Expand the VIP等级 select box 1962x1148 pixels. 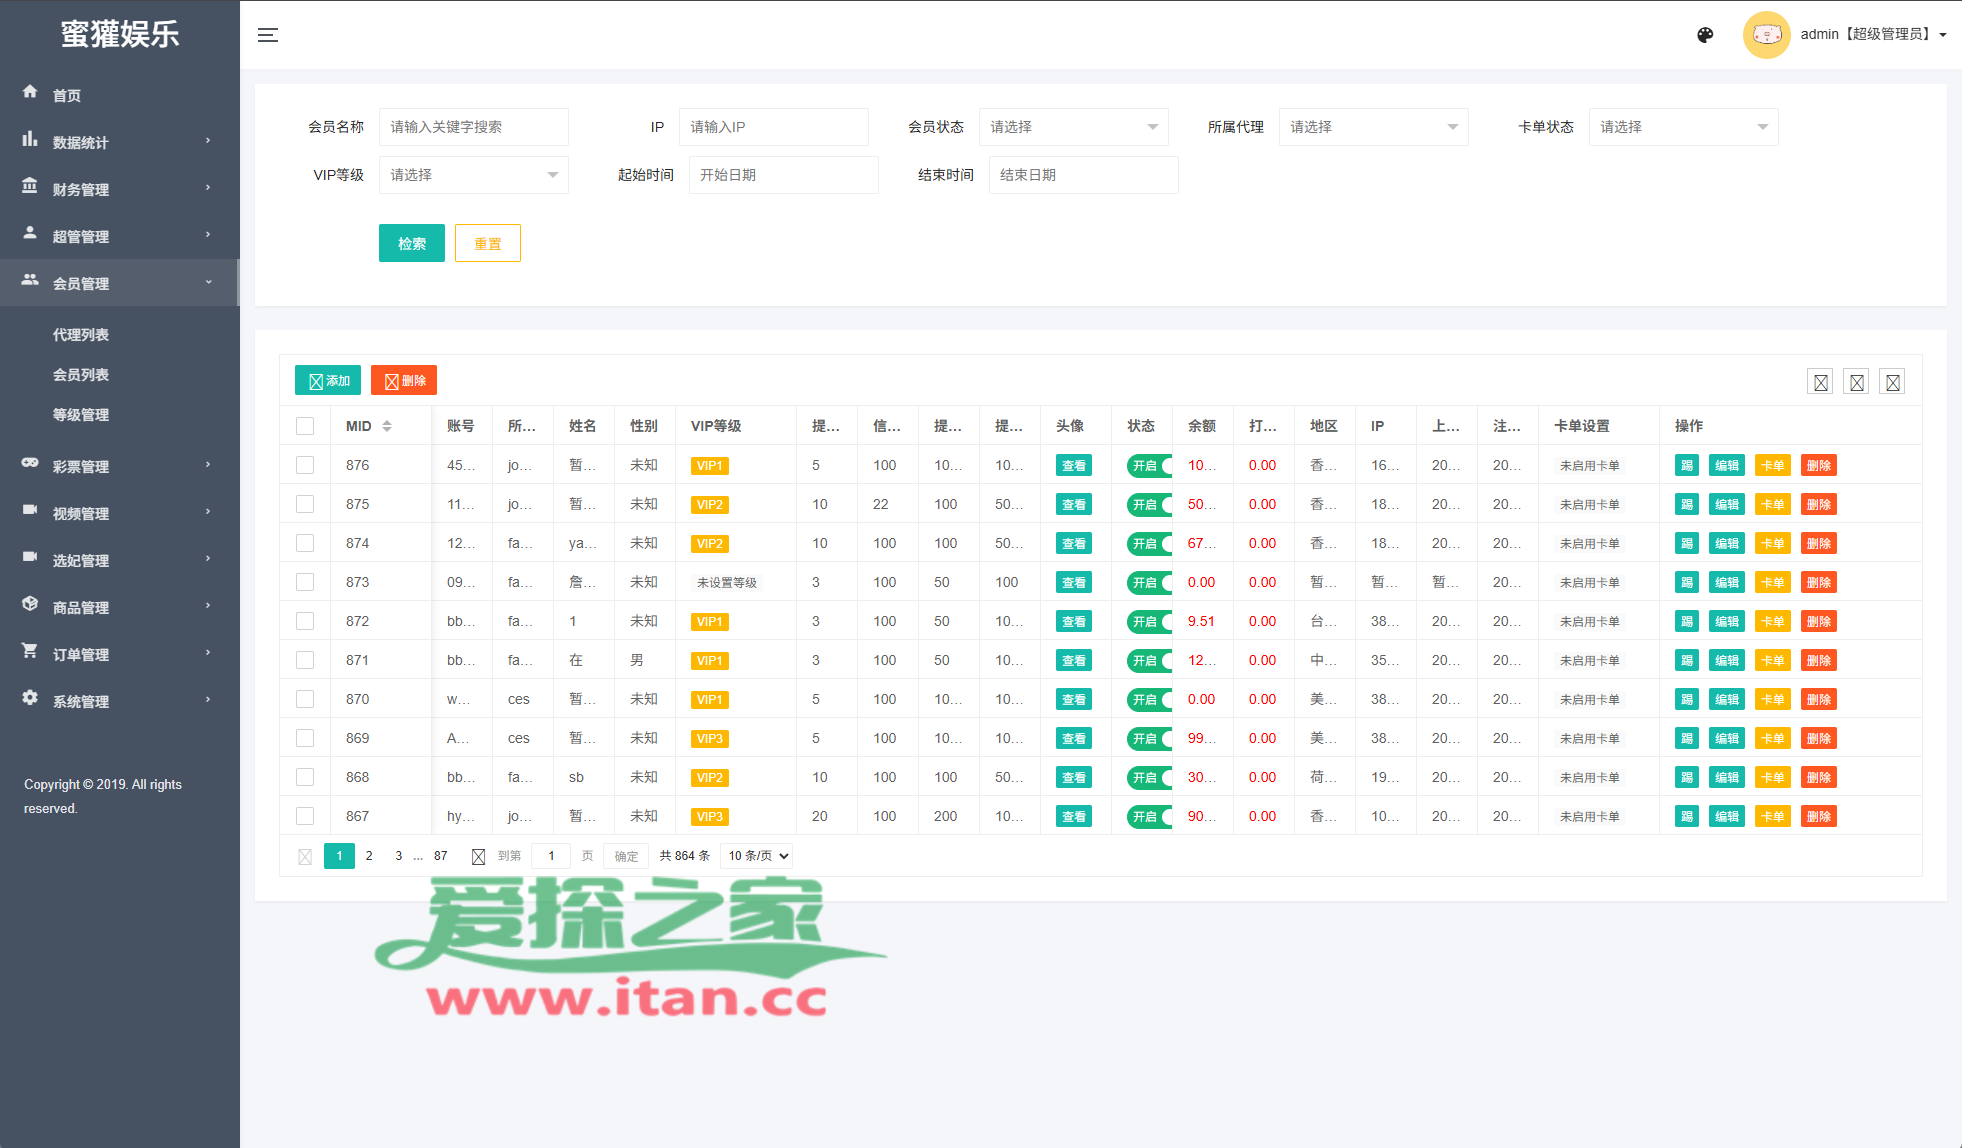click(473, 175)
